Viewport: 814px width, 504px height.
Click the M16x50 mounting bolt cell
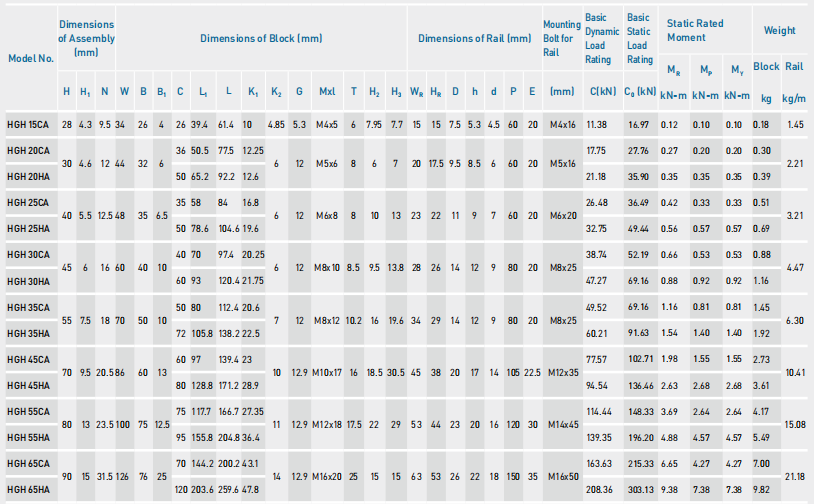[x=562, y=477]
